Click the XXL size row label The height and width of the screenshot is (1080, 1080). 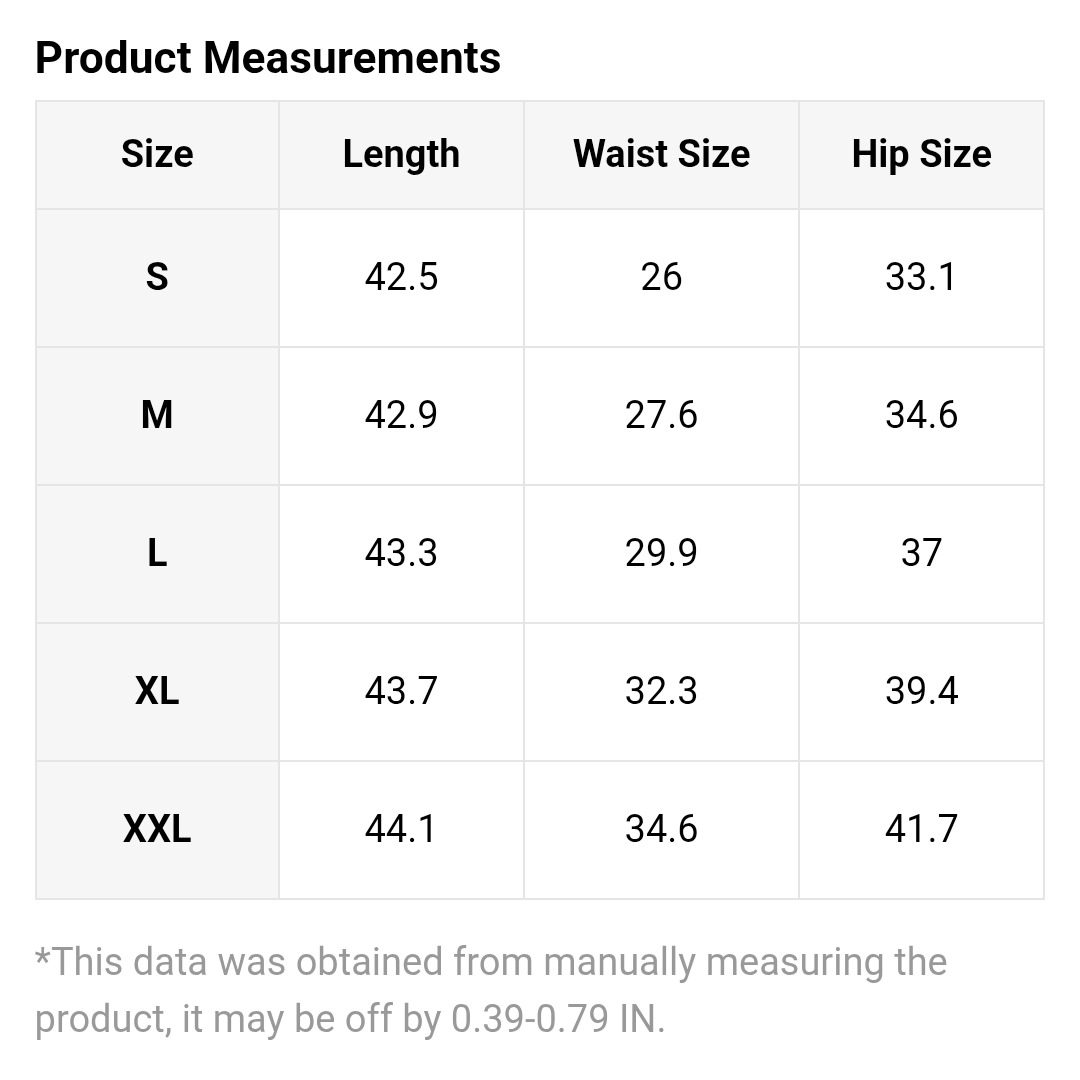(157, 829)
